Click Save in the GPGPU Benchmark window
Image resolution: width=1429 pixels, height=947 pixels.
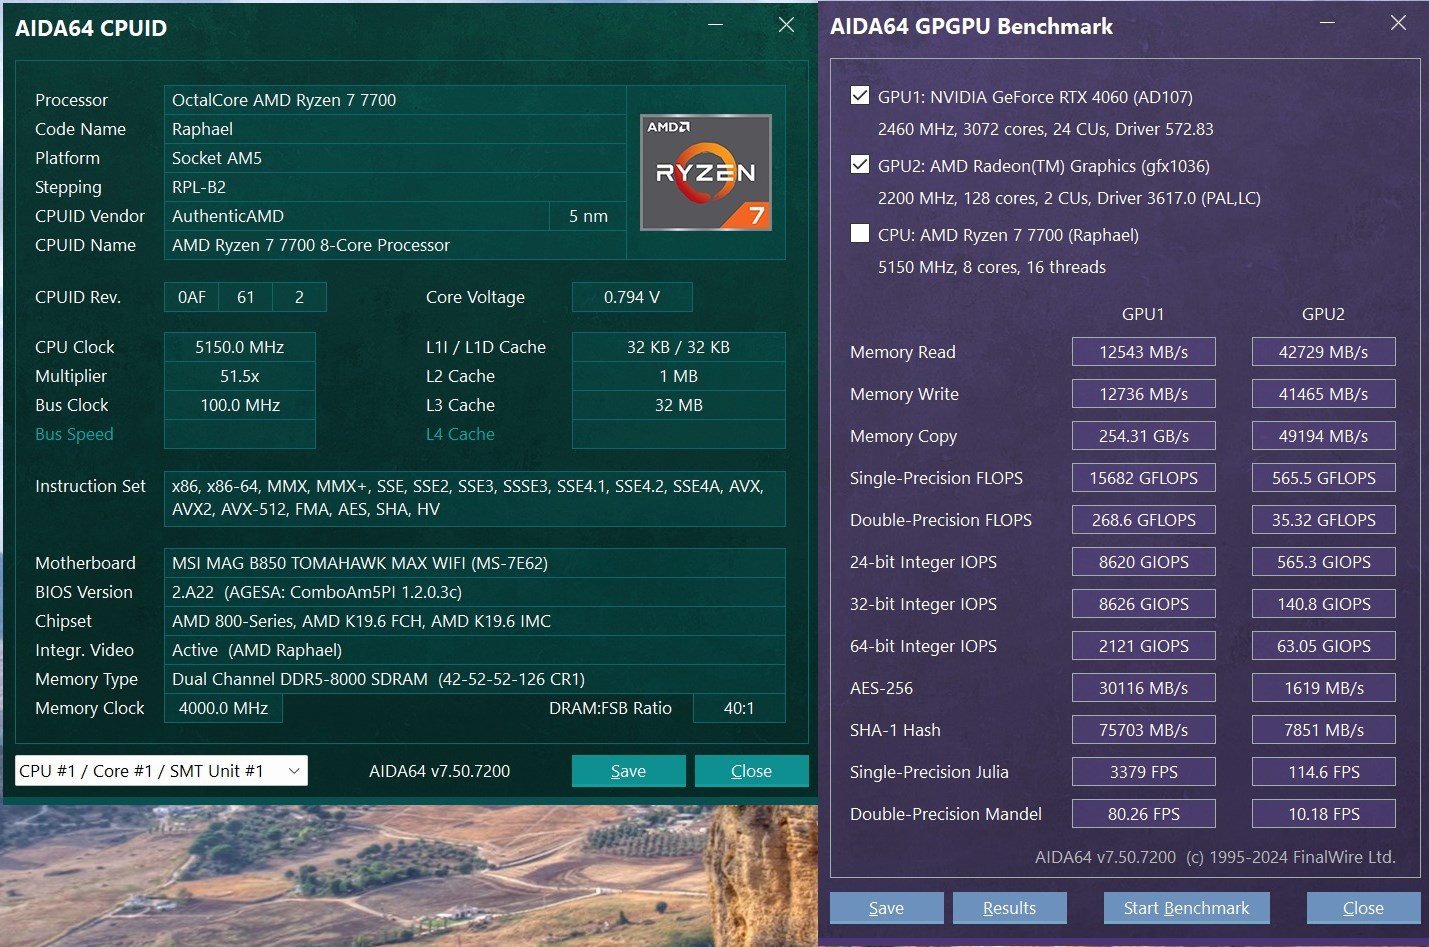coord(886,908)
